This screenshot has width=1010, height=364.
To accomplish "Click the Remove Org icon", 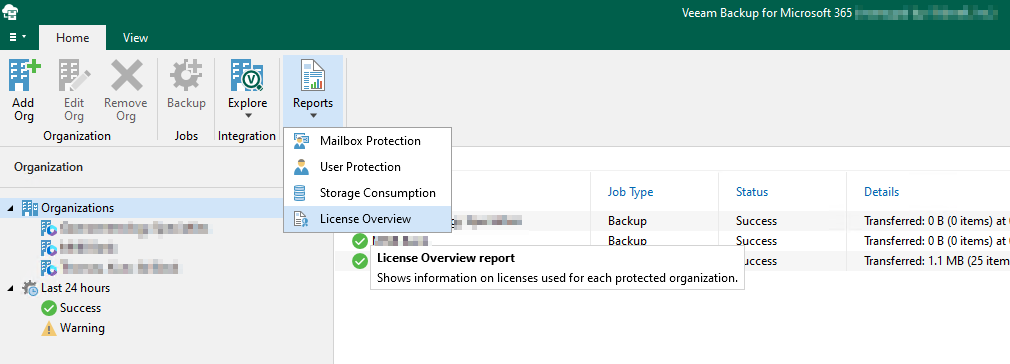I will click(126, 75).
